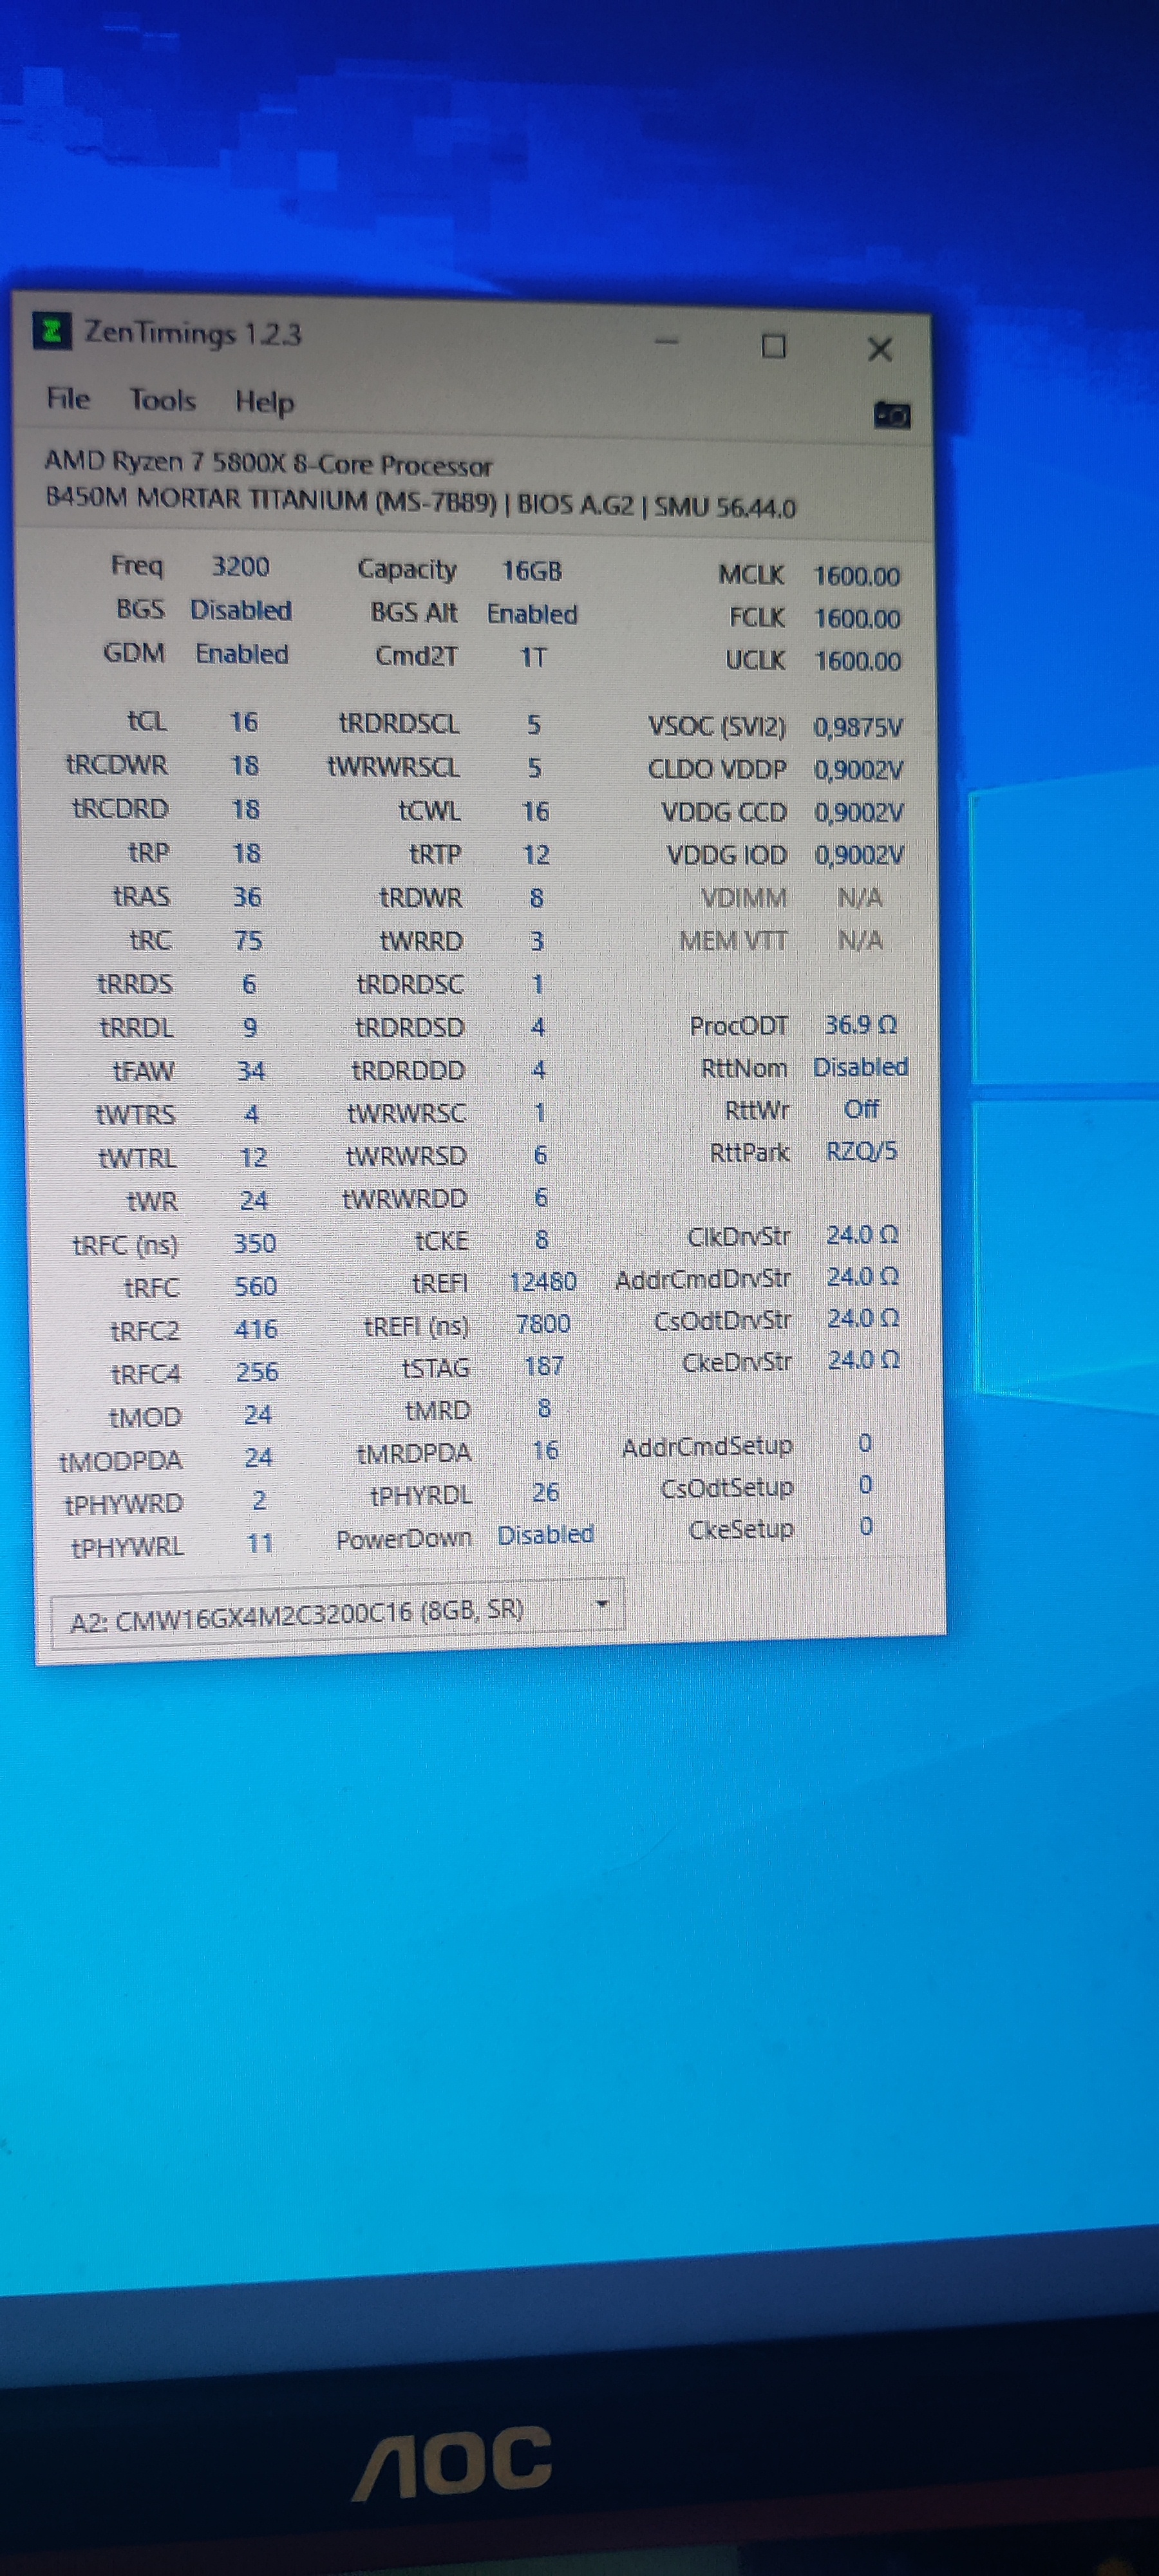Select the tRDRDSCL label

[x=399, y=723]
